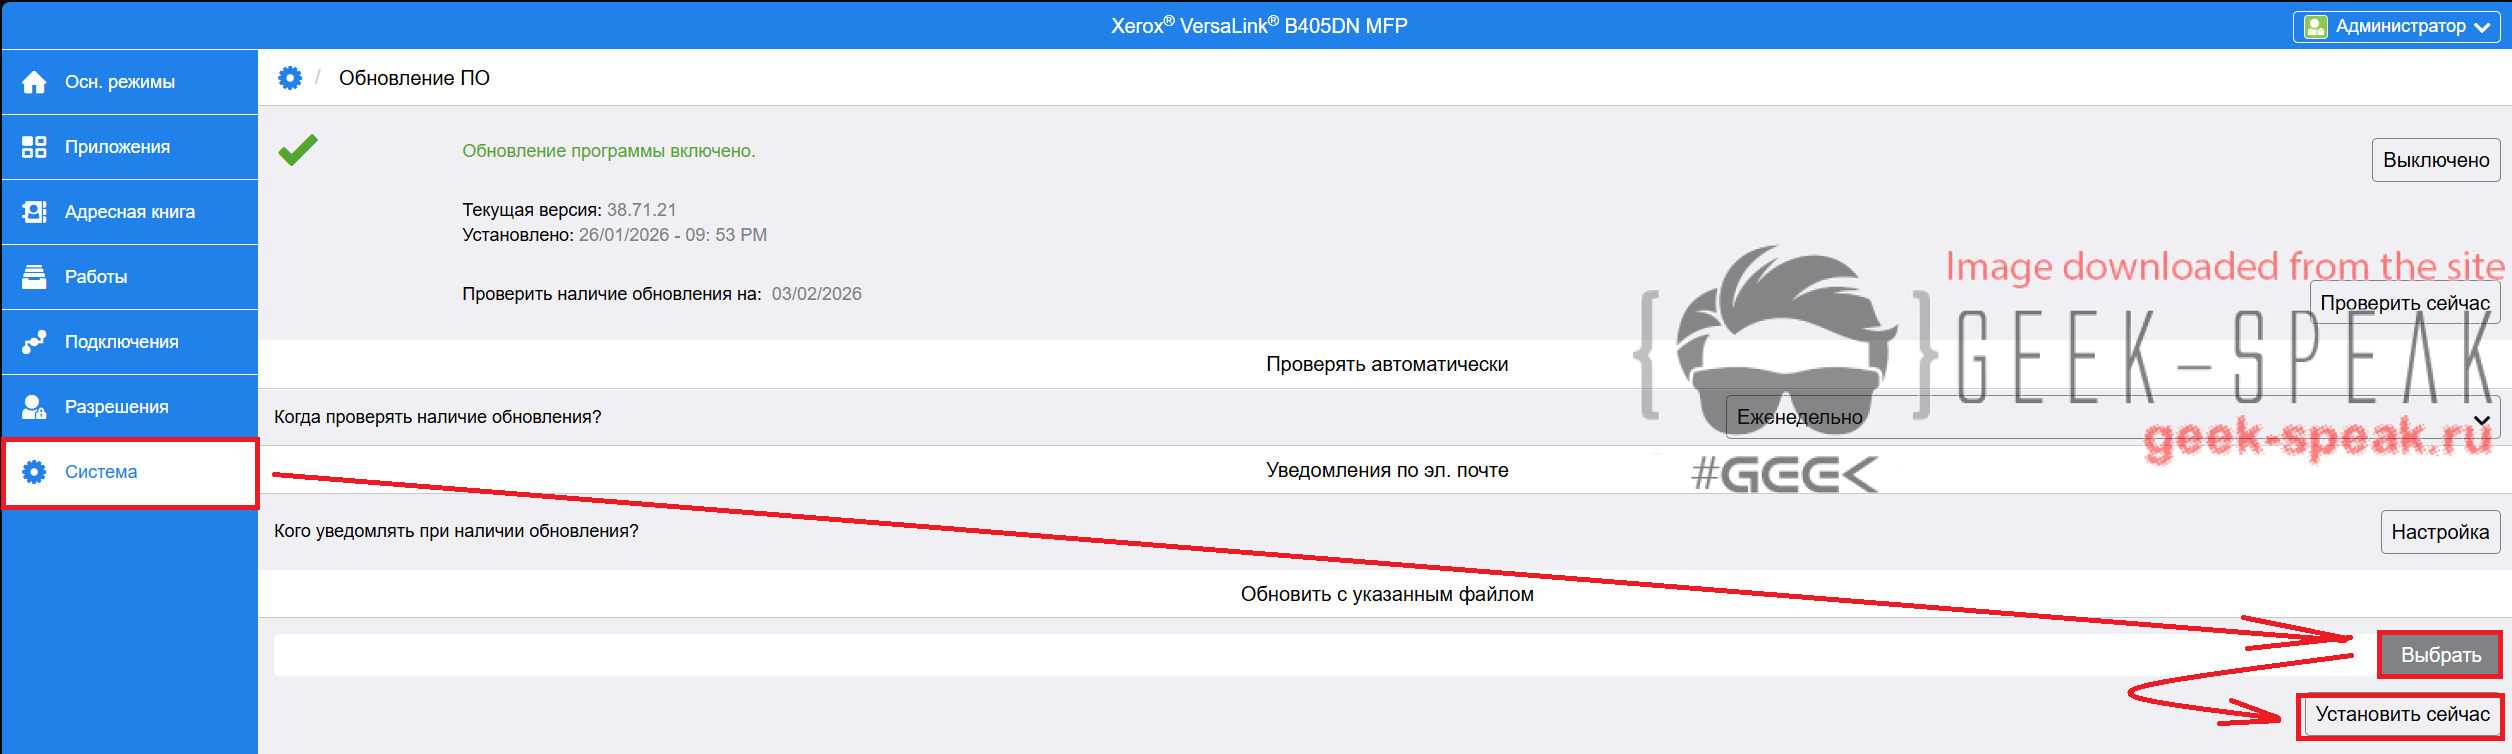Click the Home icon in sidebar

[34, 82]
